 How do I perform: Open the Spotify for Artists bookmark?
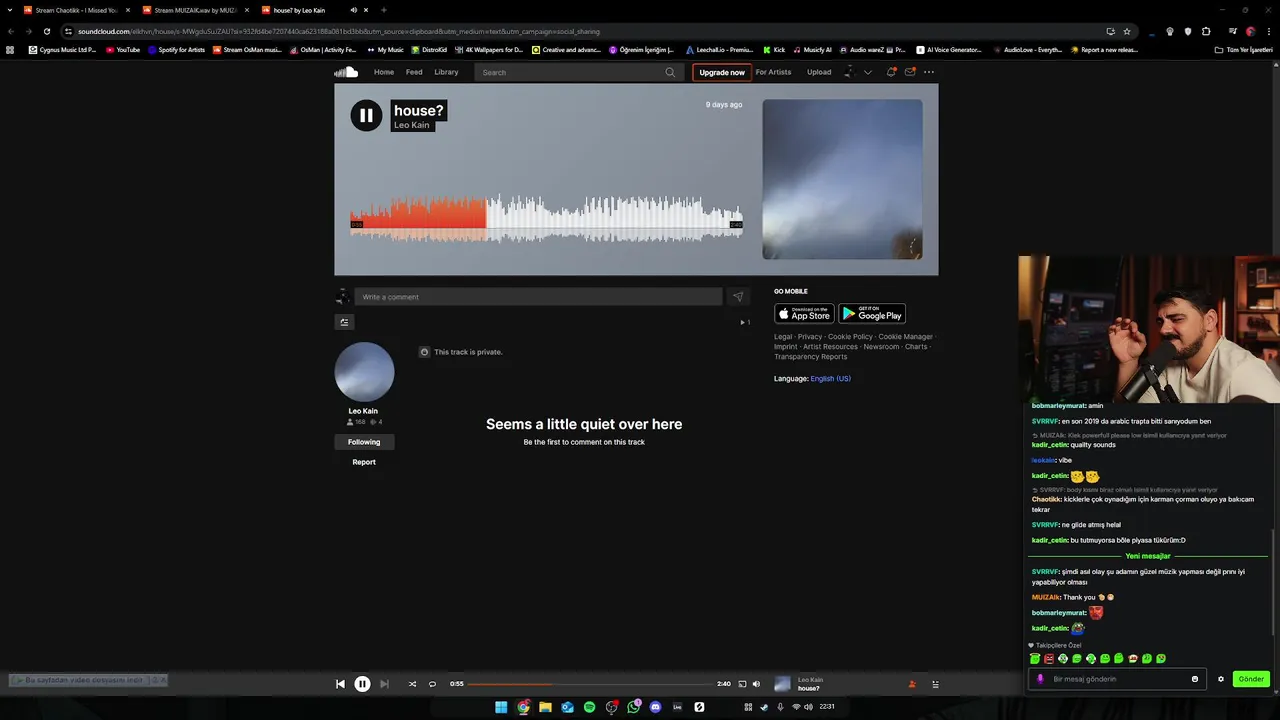[177, 49]
